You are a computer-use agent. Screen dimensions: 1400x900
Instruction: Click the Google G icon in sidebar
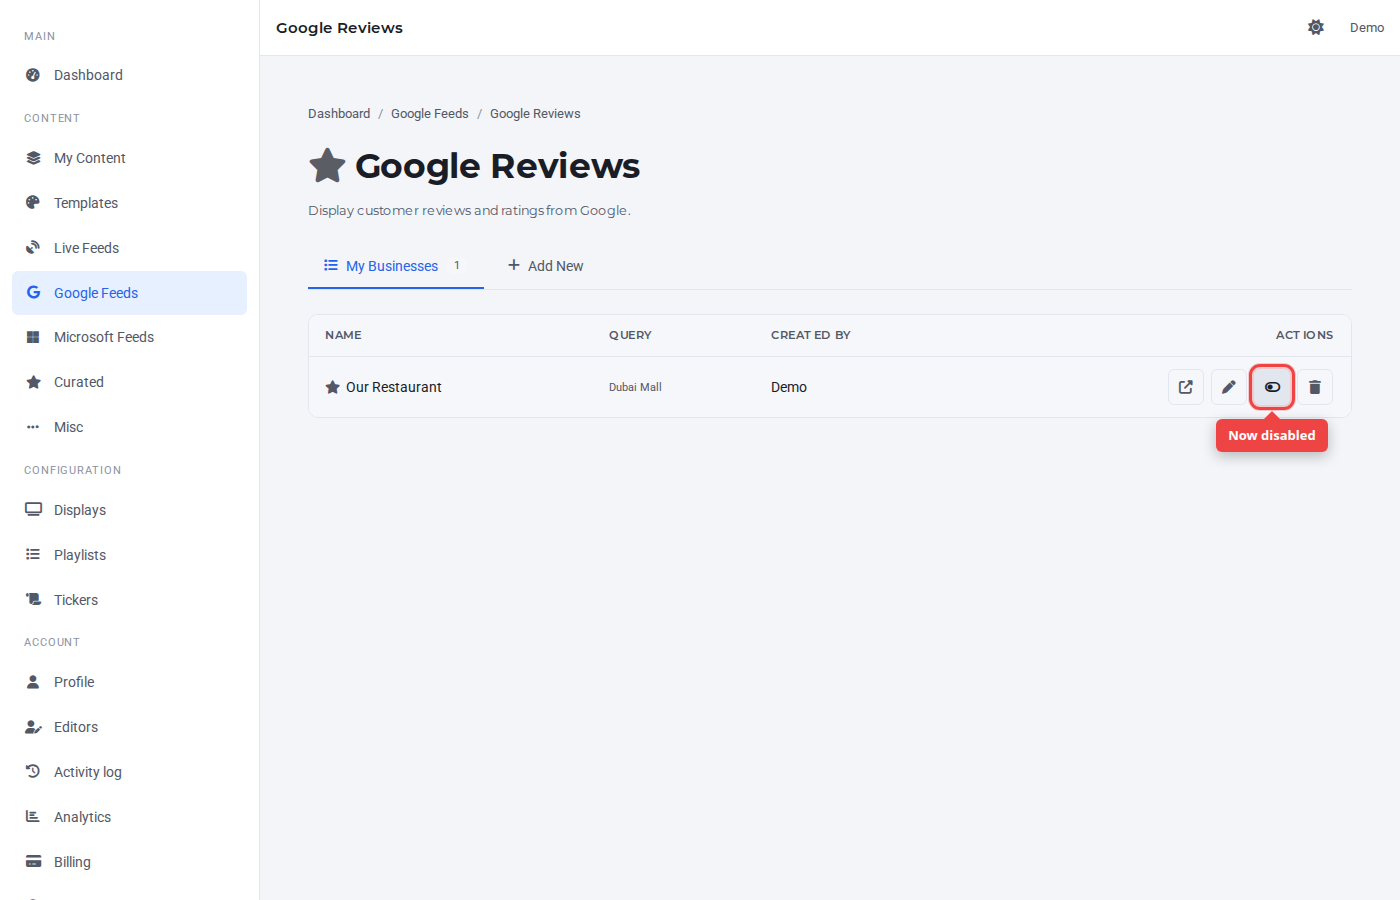tap(33, 293)
